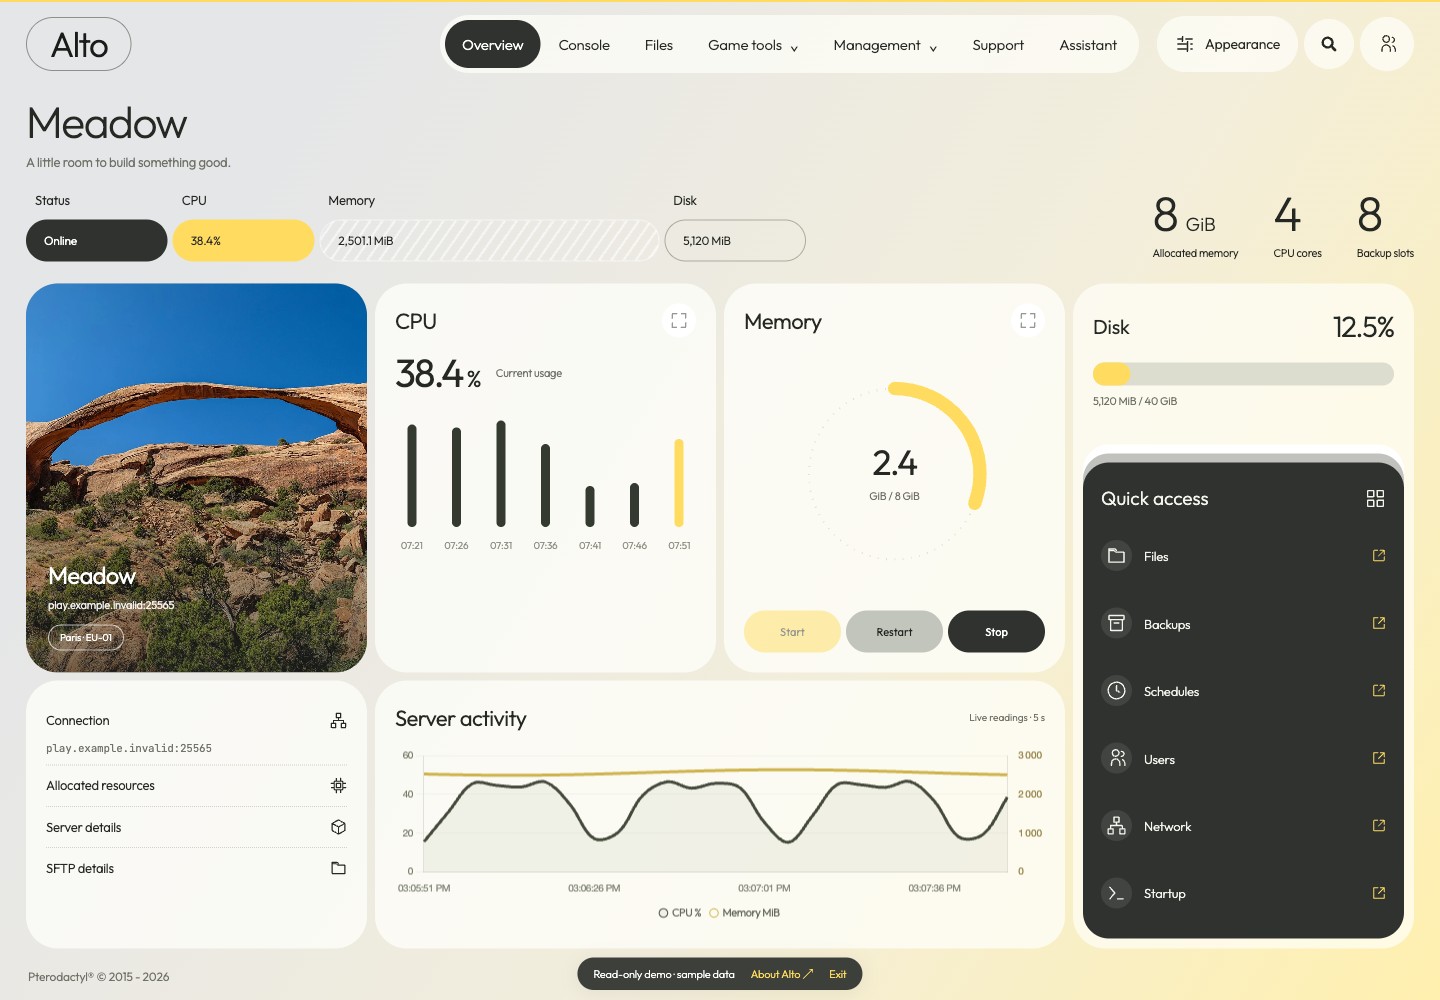
Task: Expand the SFTP details row
Action: [196, 869]
